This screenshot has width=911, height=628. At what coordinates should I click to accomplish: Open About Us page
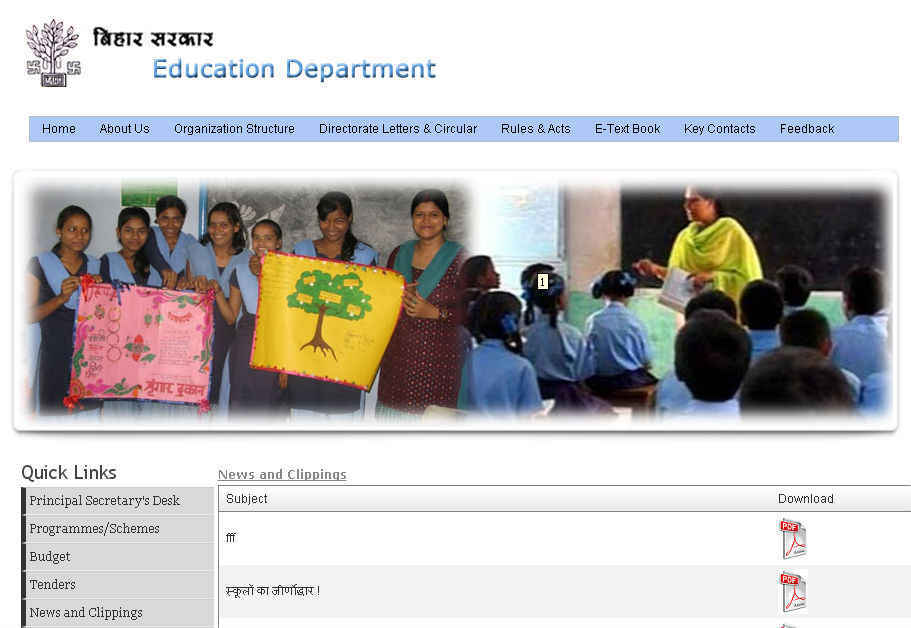click(x=124, y=129)
